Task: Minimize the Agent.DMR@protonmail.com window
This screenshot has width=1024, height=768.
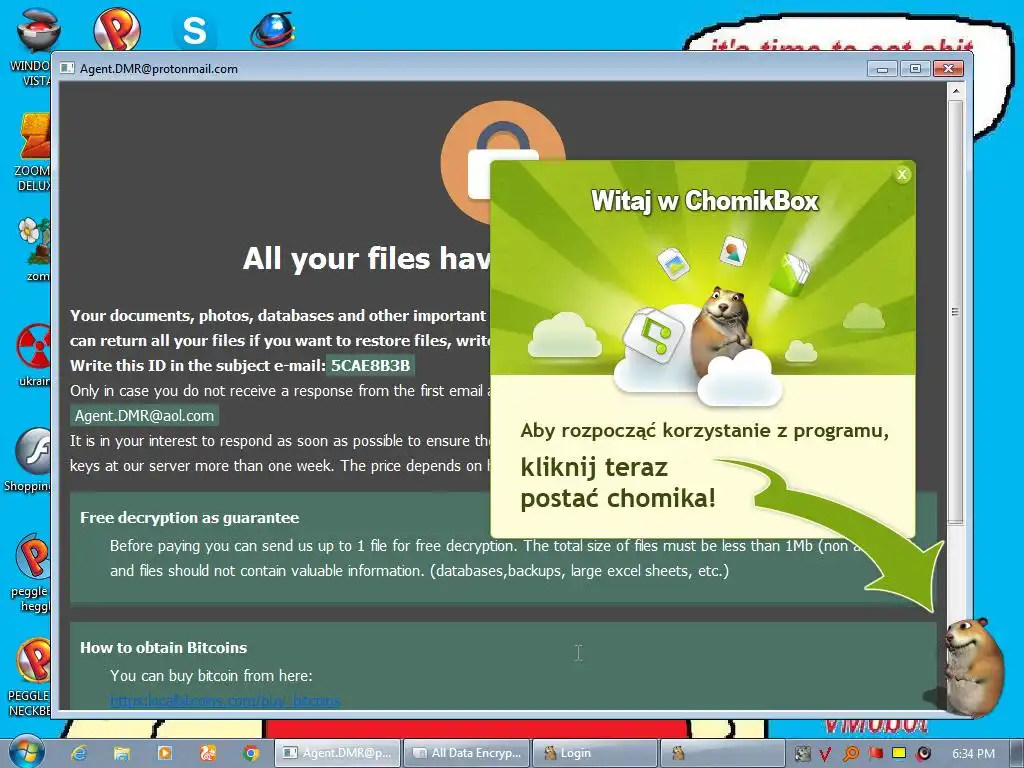Action: click(882, 69)
